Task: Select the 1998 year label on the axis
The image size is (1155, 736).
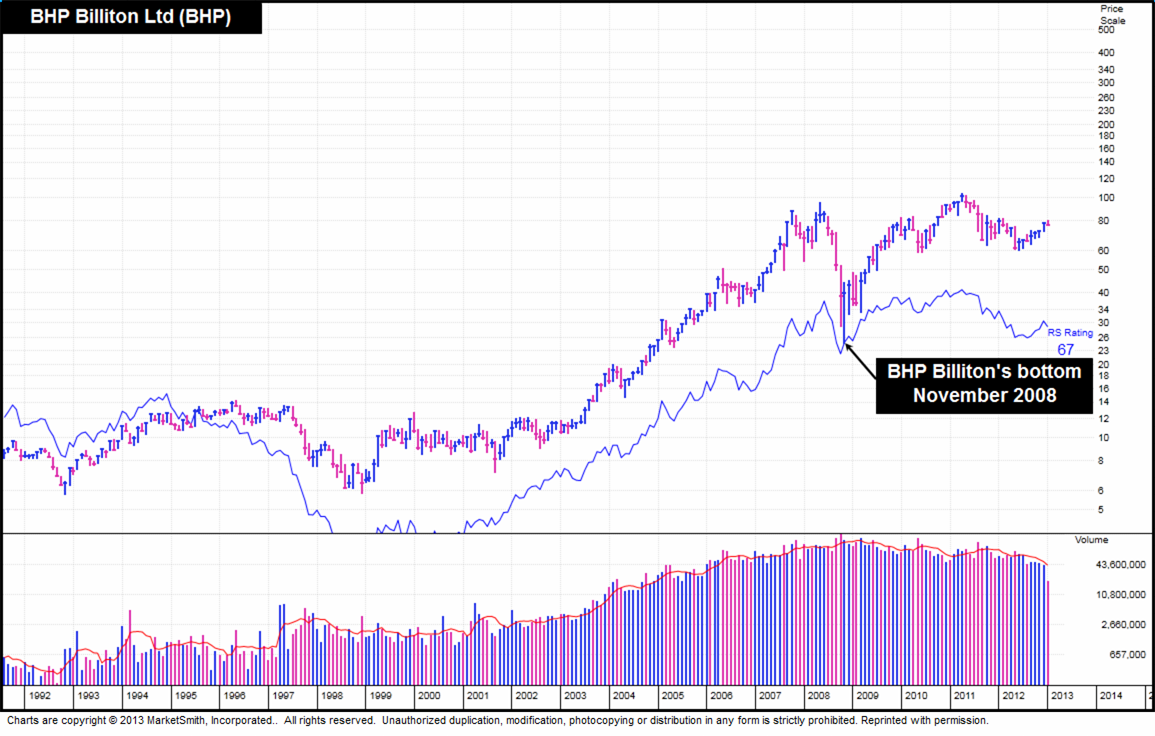Action: click(x=331, y=695)
